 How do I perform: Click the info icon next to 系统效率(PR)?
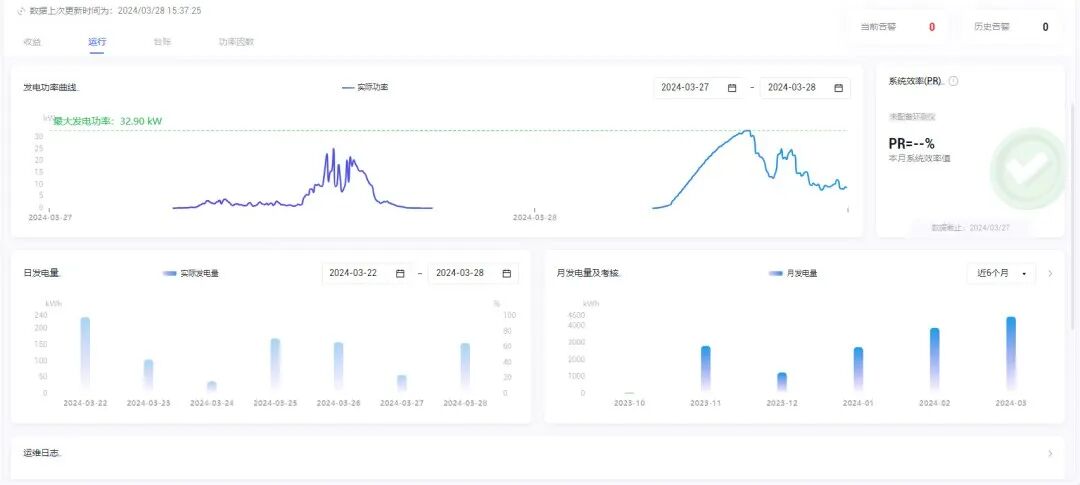pos(953,81)
